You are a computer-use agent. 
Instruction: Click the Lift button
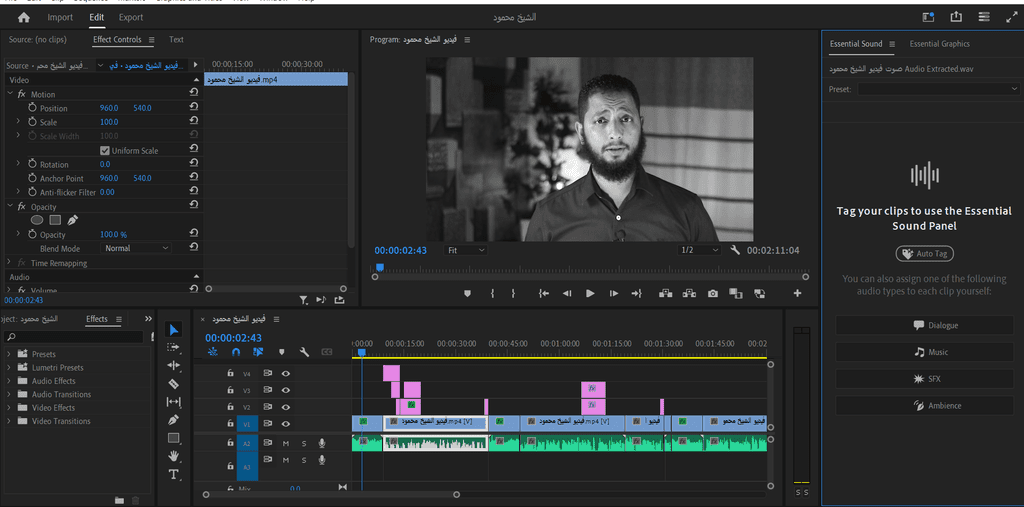tap(665, 294)
